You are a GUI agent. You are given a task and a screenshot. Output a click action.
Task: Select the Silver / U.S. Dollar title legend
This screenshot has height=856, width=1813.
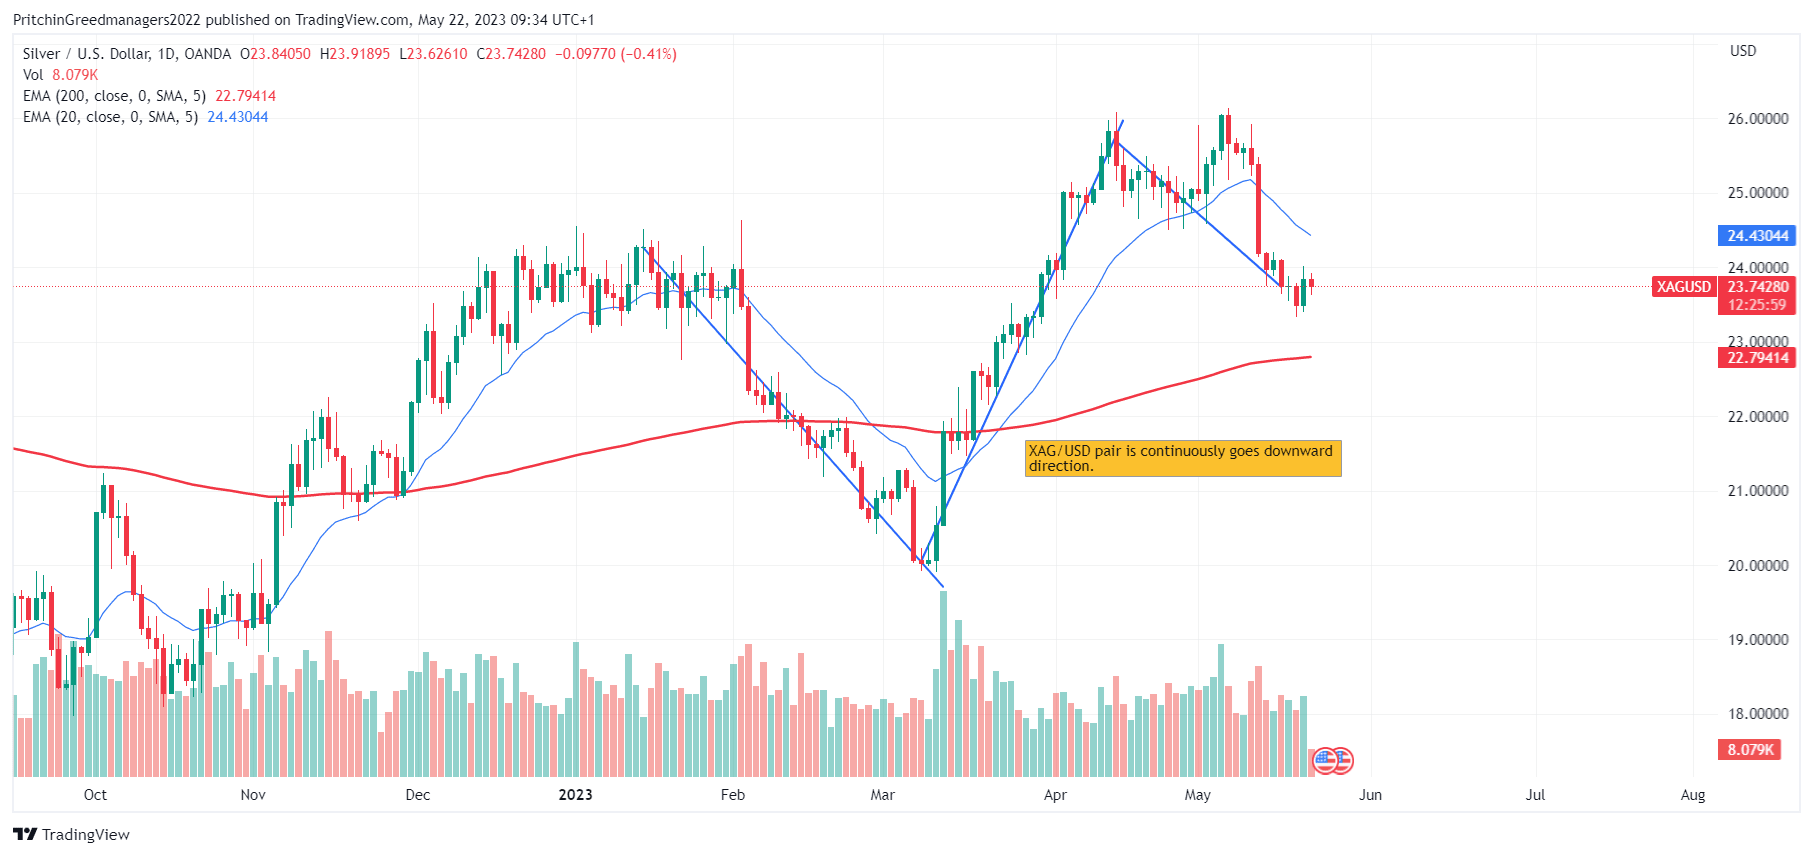tap(127, 54)
